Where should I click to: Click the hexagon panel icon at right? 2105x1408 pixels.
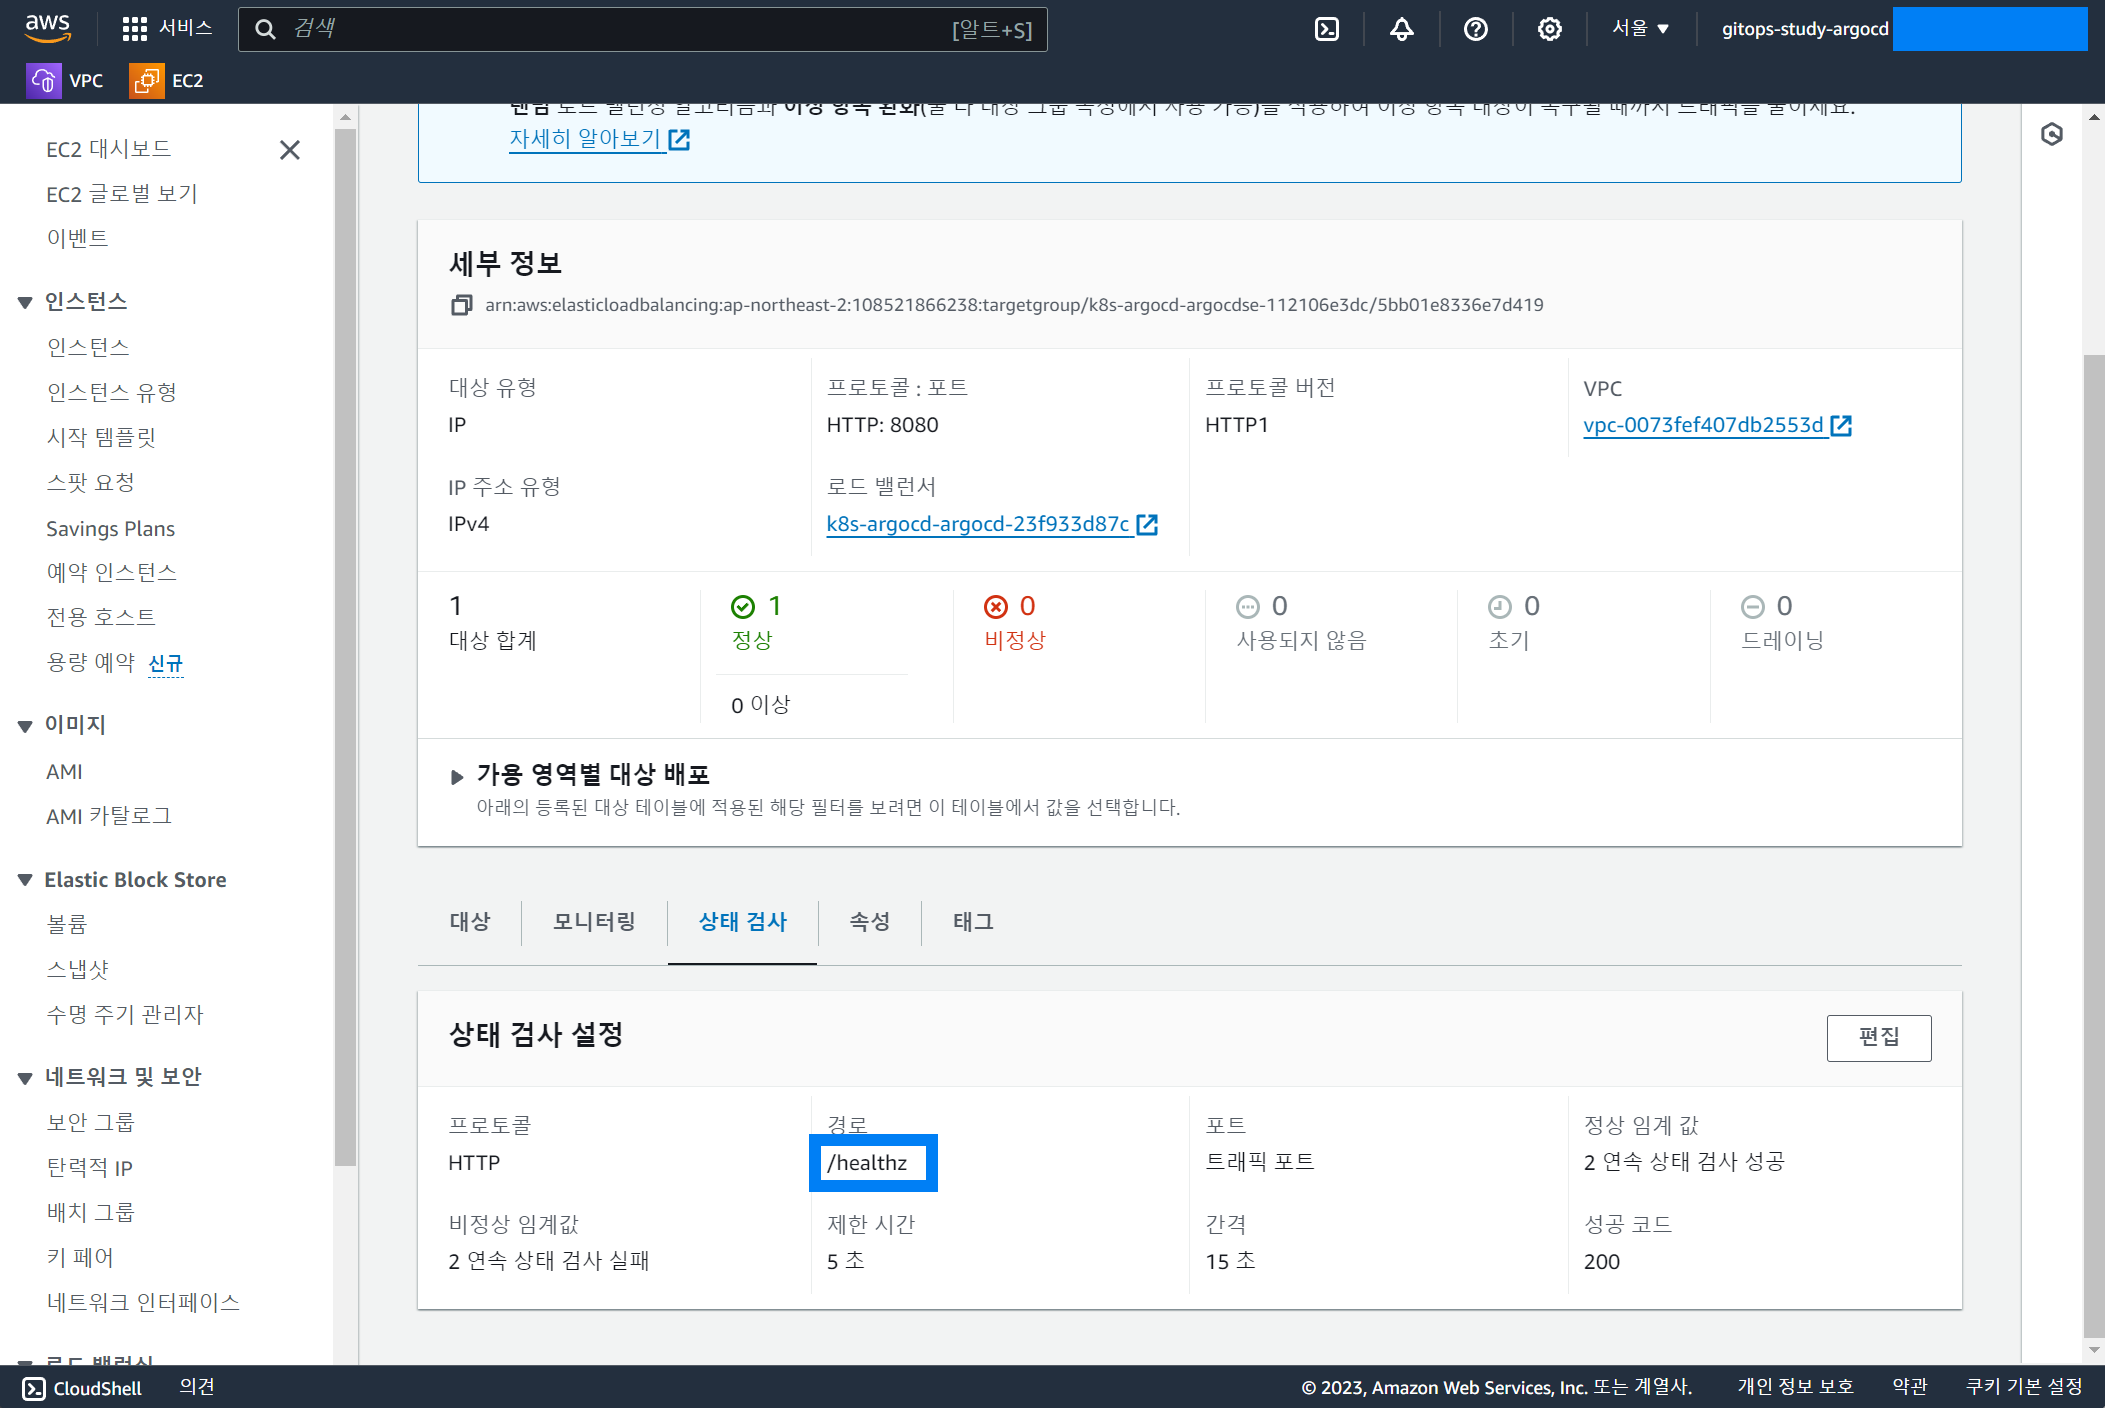coord(2051,134)
